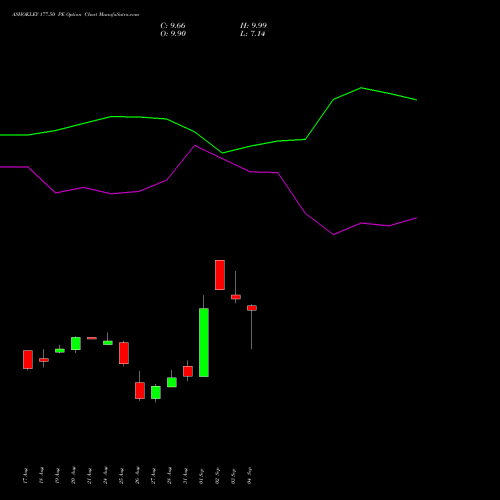Click the red 26 Aug candlestick
500x500 pixels.
(x=140, y=390)
